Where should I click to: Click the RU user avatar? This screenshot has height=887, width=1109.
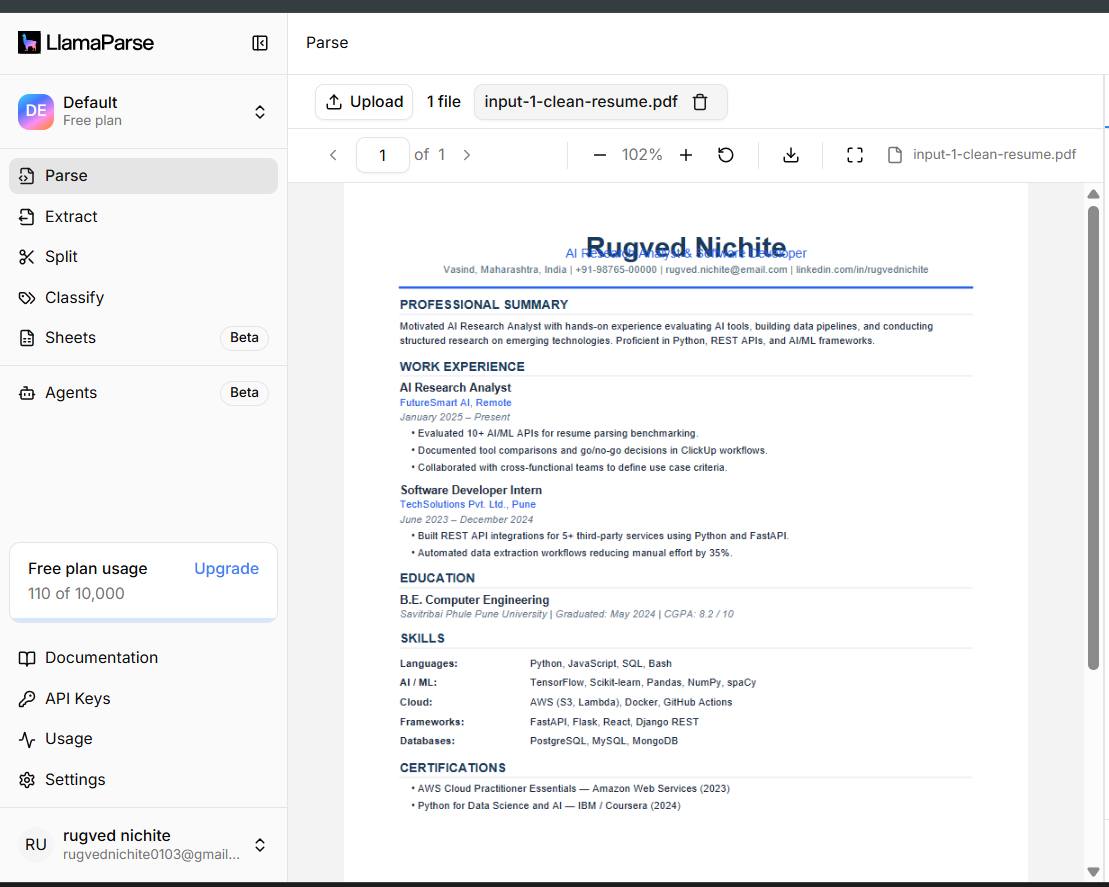click(35, 845)
